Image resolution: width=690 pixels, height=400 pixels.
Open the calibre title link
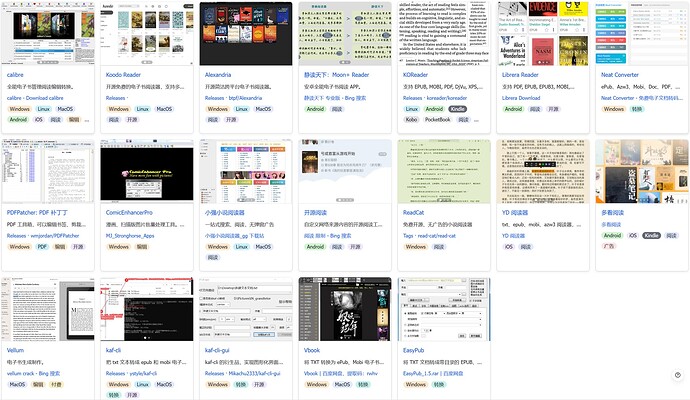15,75
